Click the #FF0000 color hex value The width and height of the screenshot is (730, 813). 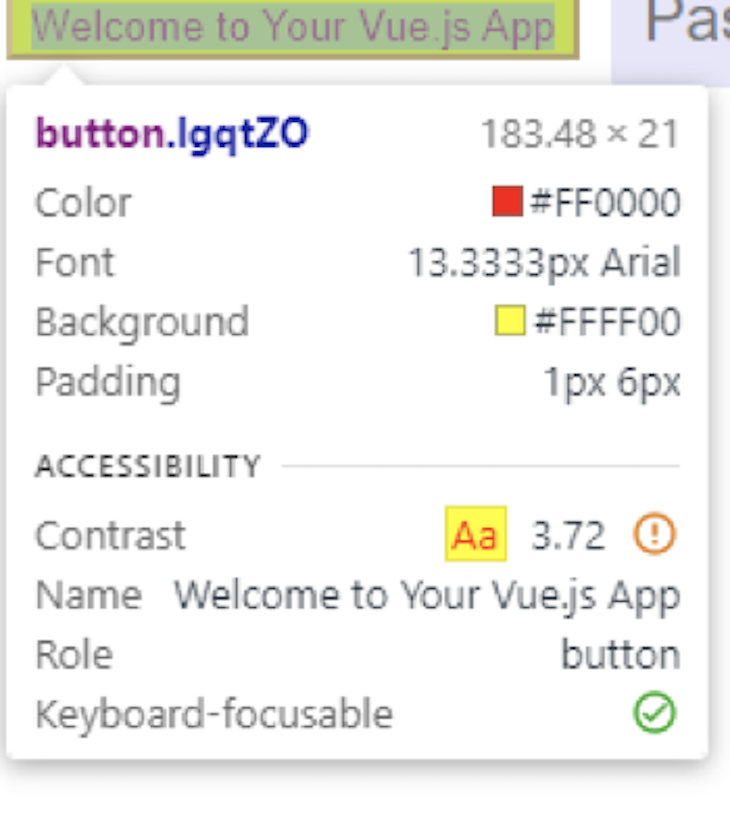[605, 203]
